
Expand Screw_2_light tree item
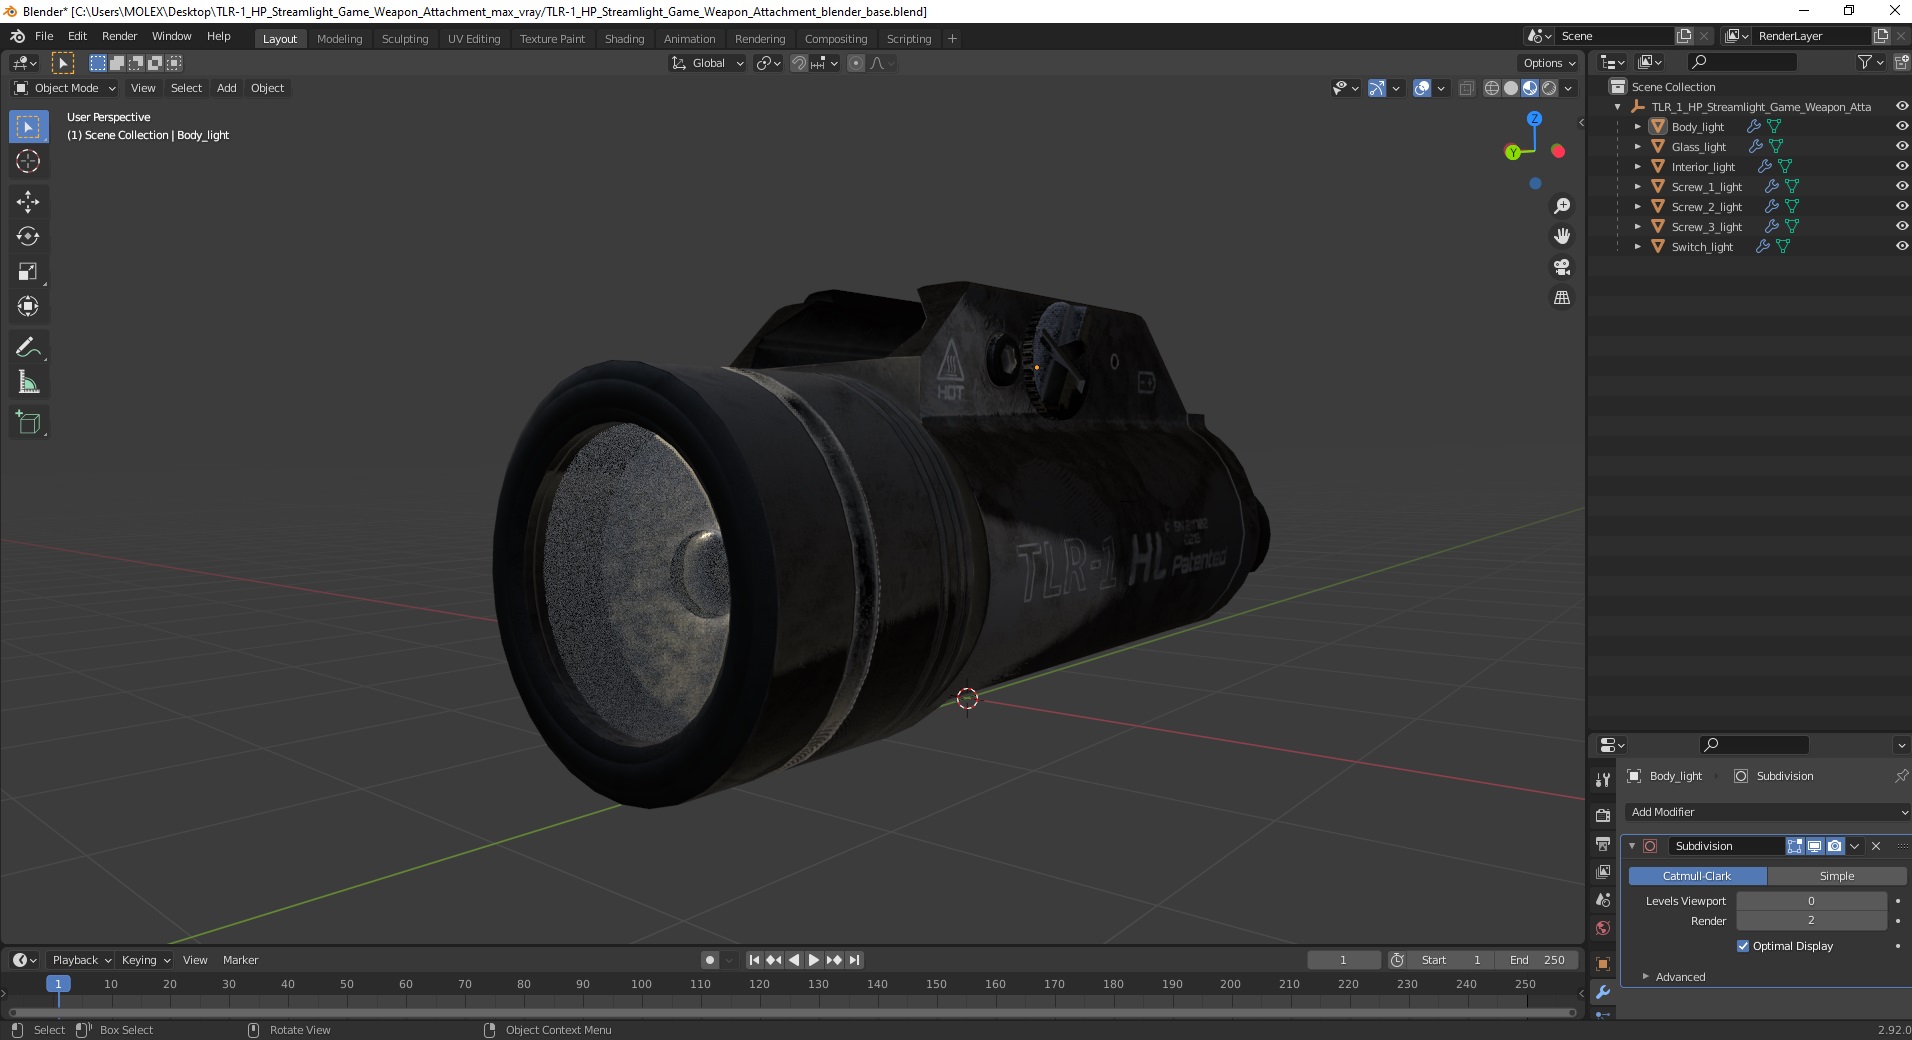click(x=1637, y=207)
